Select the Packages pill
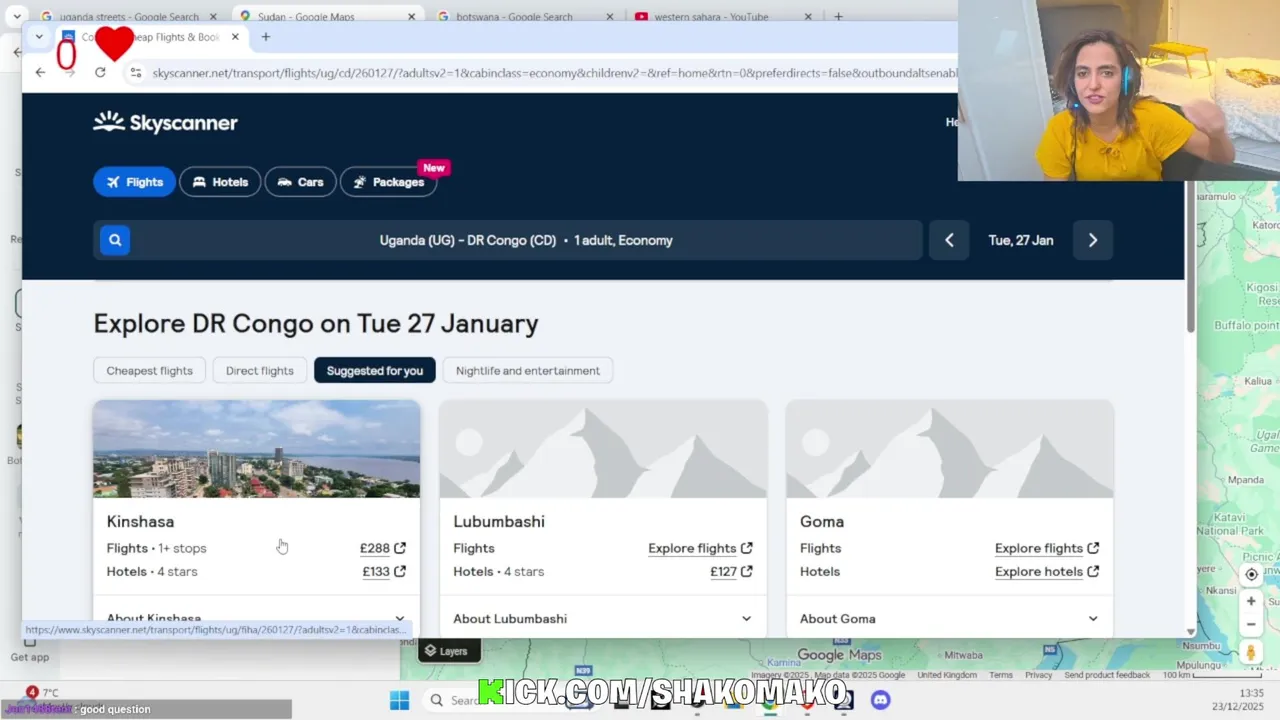This screenshot has width=1280, height=720. coord(388,182)
